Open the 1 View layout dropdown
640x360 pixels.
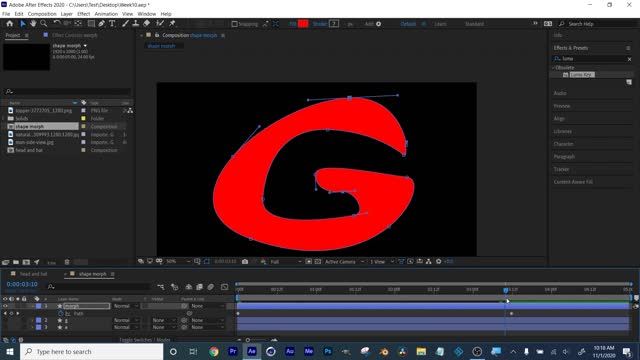382,261
